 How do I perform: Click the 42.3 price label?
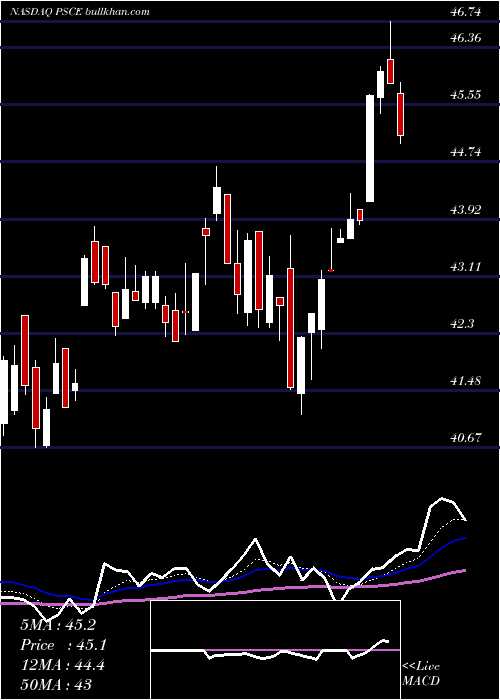(462, 324)
